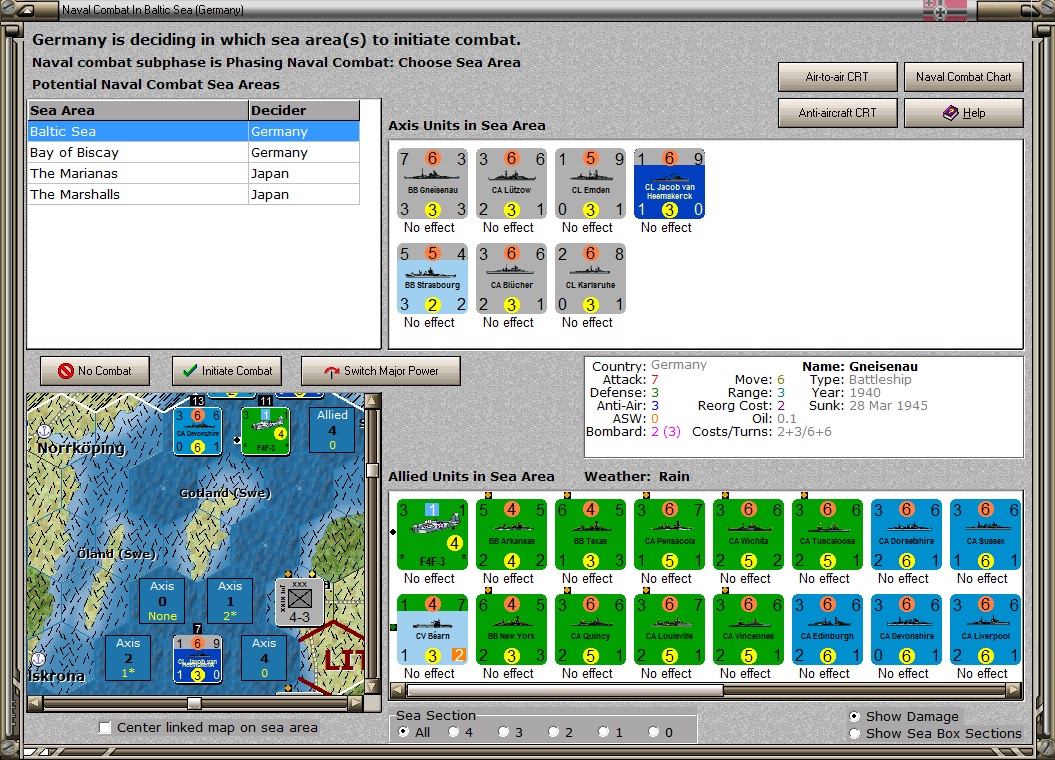
Task: Click left arrow of Allied units scrollbar
Action: (x=398, y=690)
